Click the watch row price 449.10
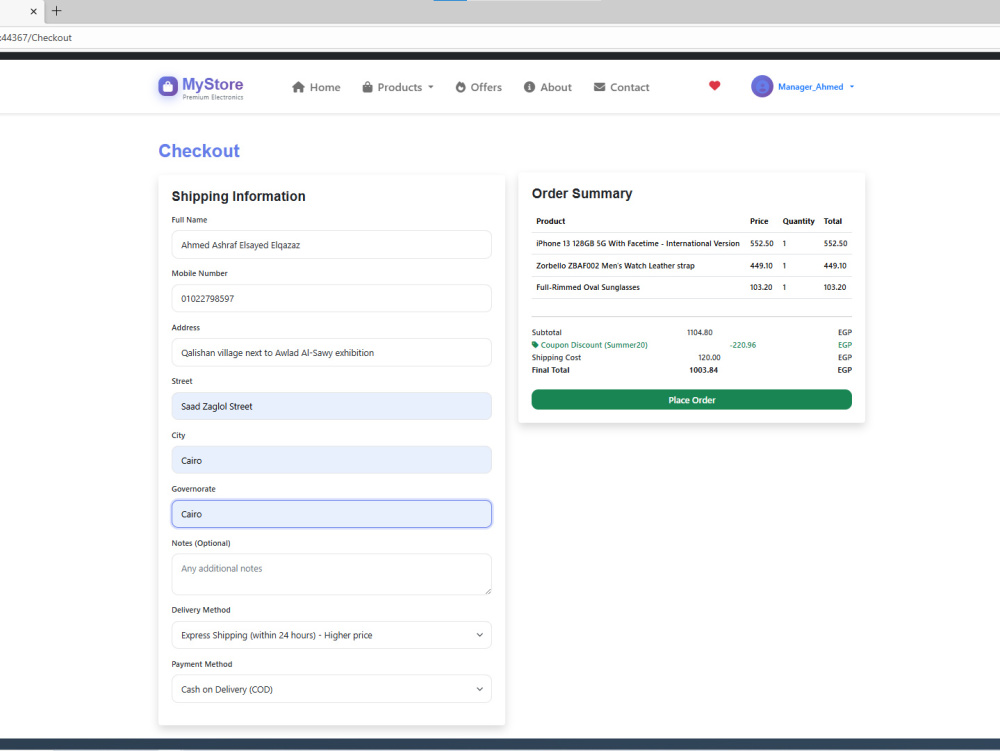Viewport: 1000px width, 751px height. (x=761, y=266)
